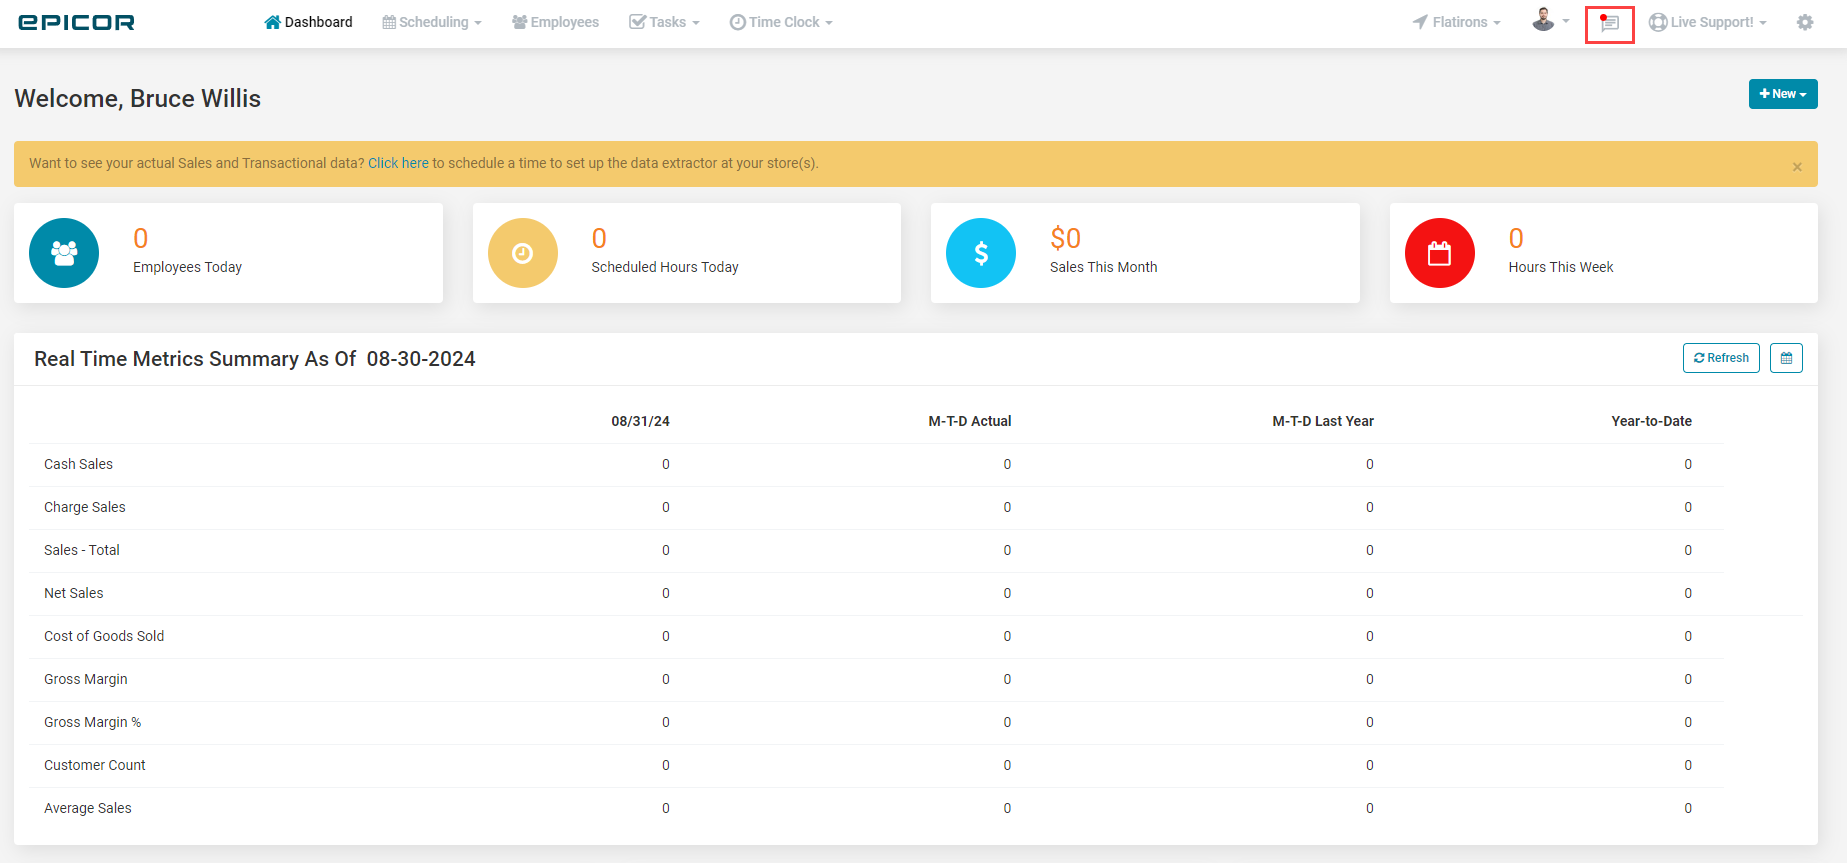Click the Sales This Month dollar icon
The height and width of the screenshot is (863, 1847).
pos(981,253)
